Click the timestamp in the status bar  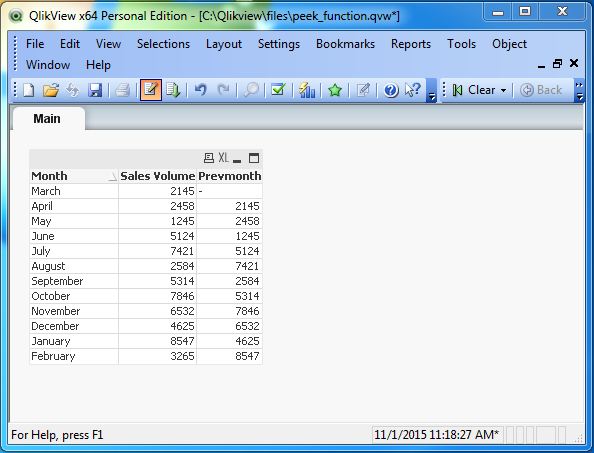437,434
